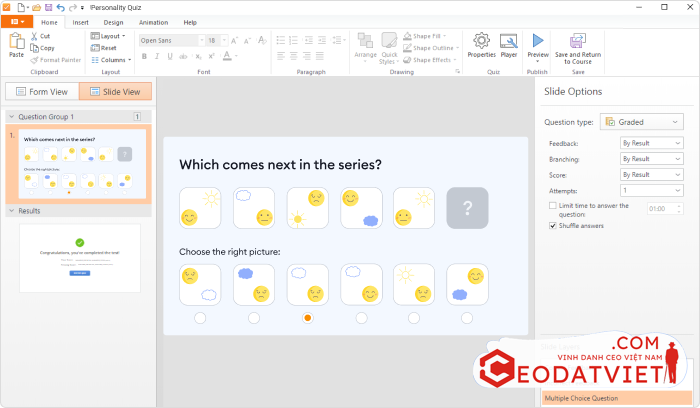Click the Reset layout icon
Screen dimensions: 700x408
[95, 48]
